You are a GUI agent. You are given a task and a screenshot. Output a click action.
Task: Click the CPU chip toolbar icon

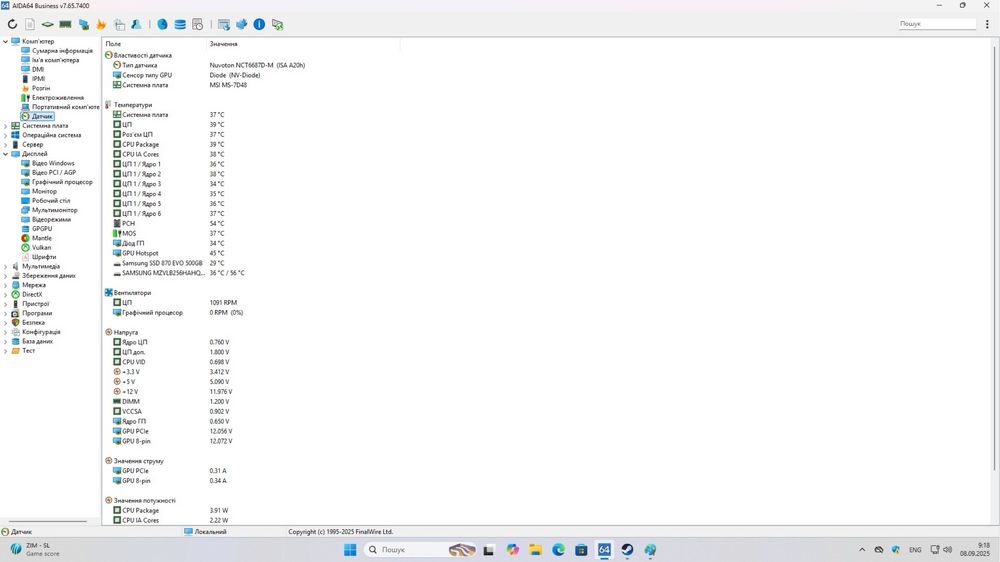(x=47, y=24)
